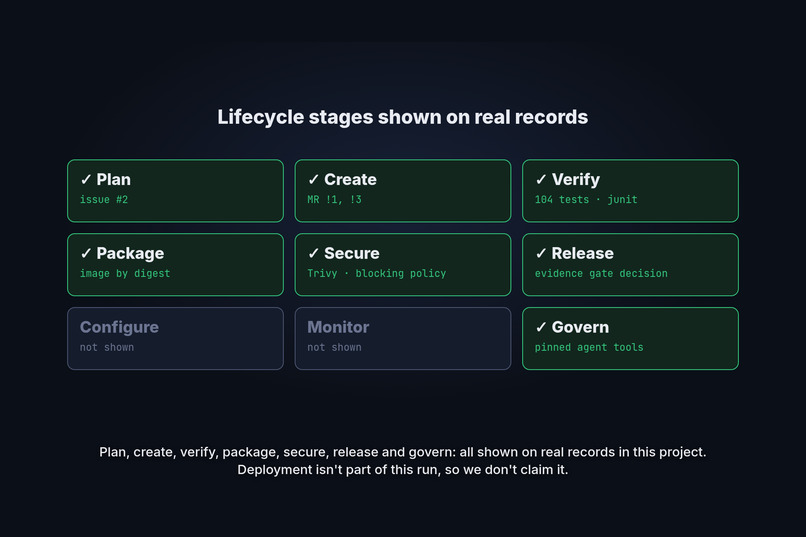Select the Create stage title
806x537 pixels.
pos(350,179)
